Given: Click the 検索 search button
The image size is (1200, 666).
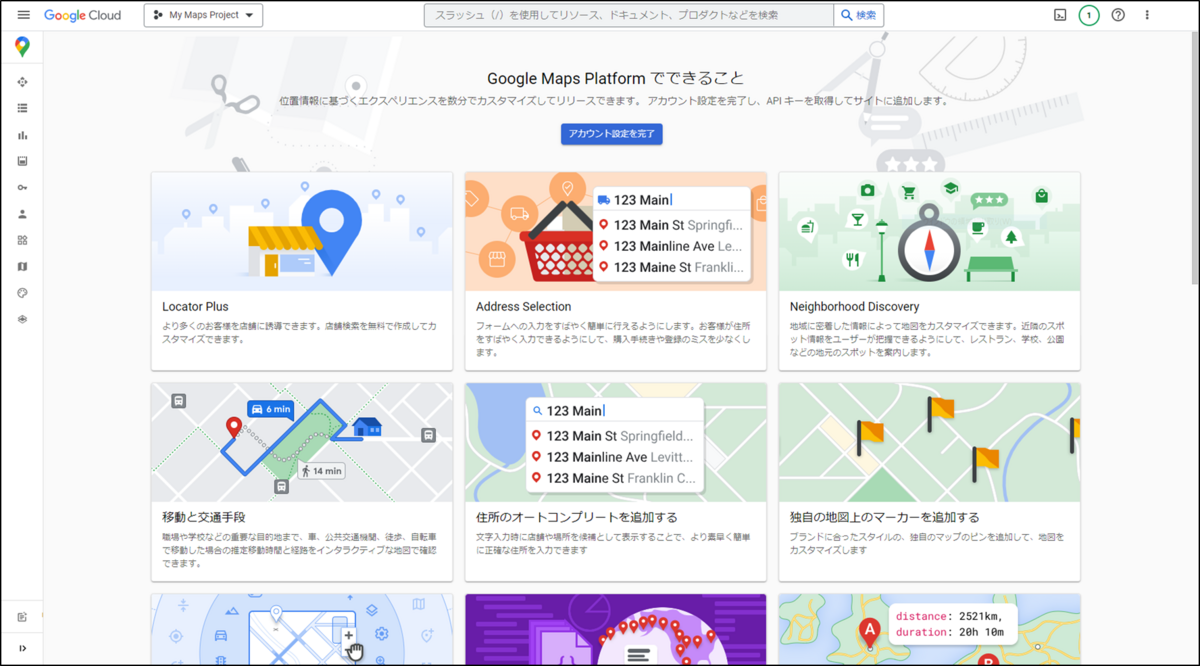Looking at the screenshot, I should pos(859,15).
